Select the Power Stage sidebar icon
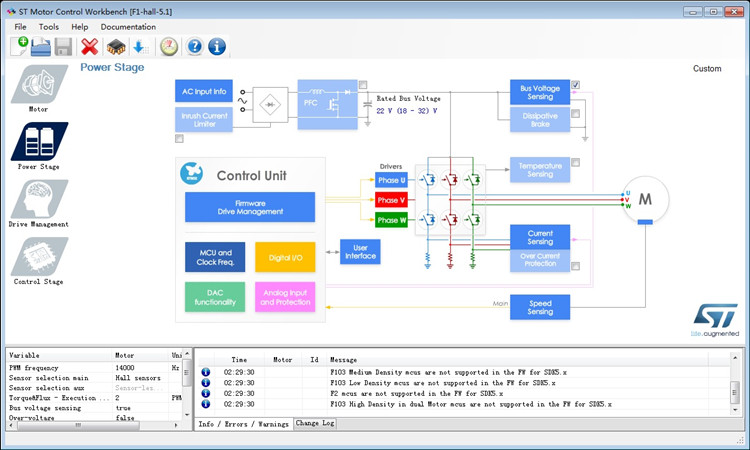This screenshot has height=450, width=750. click(x=39, y=142)
